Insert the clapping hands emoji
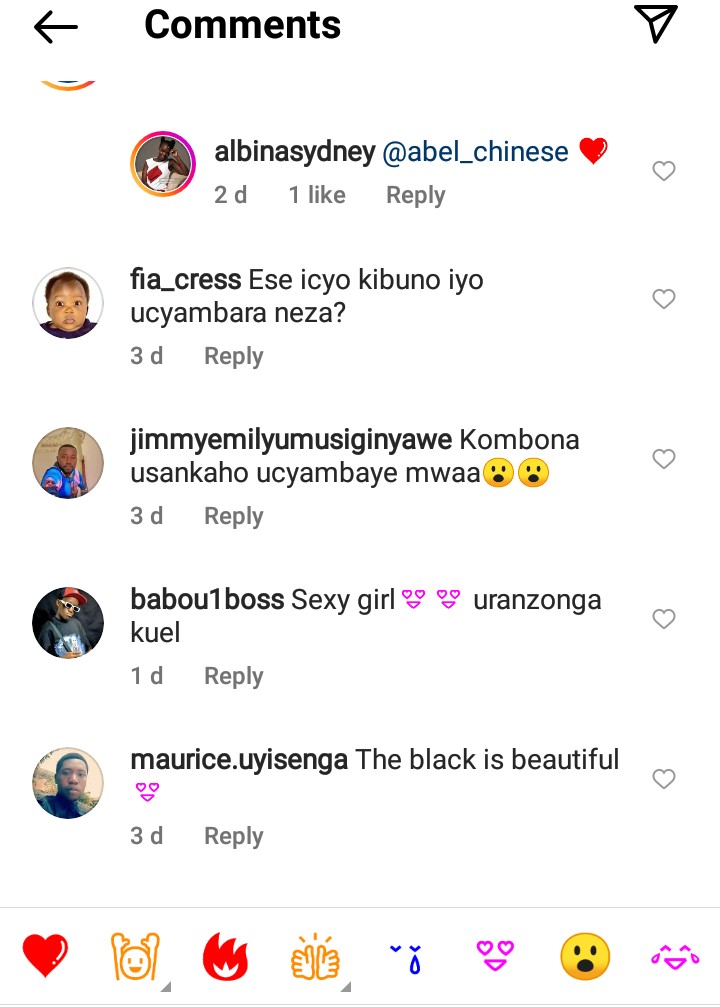The width and height of the screenshot is (720, 1007). click(x=315, y=956)
